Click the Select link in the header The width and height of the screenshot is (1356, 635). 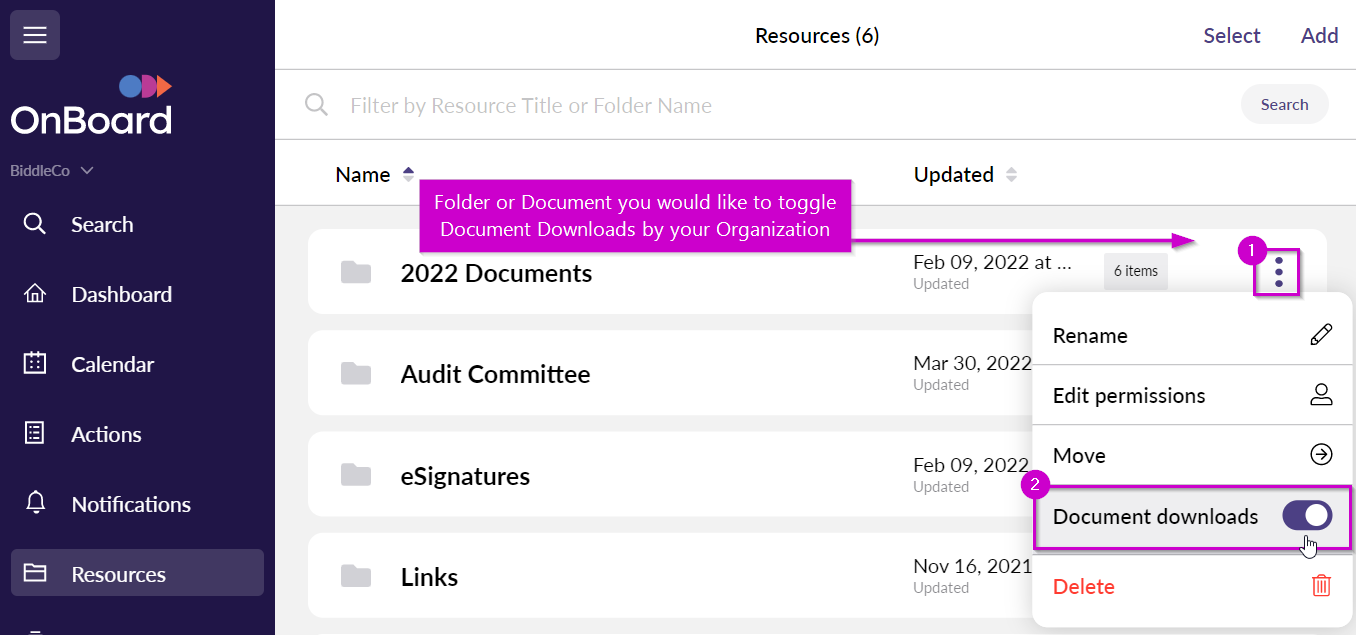point(1232,35)
